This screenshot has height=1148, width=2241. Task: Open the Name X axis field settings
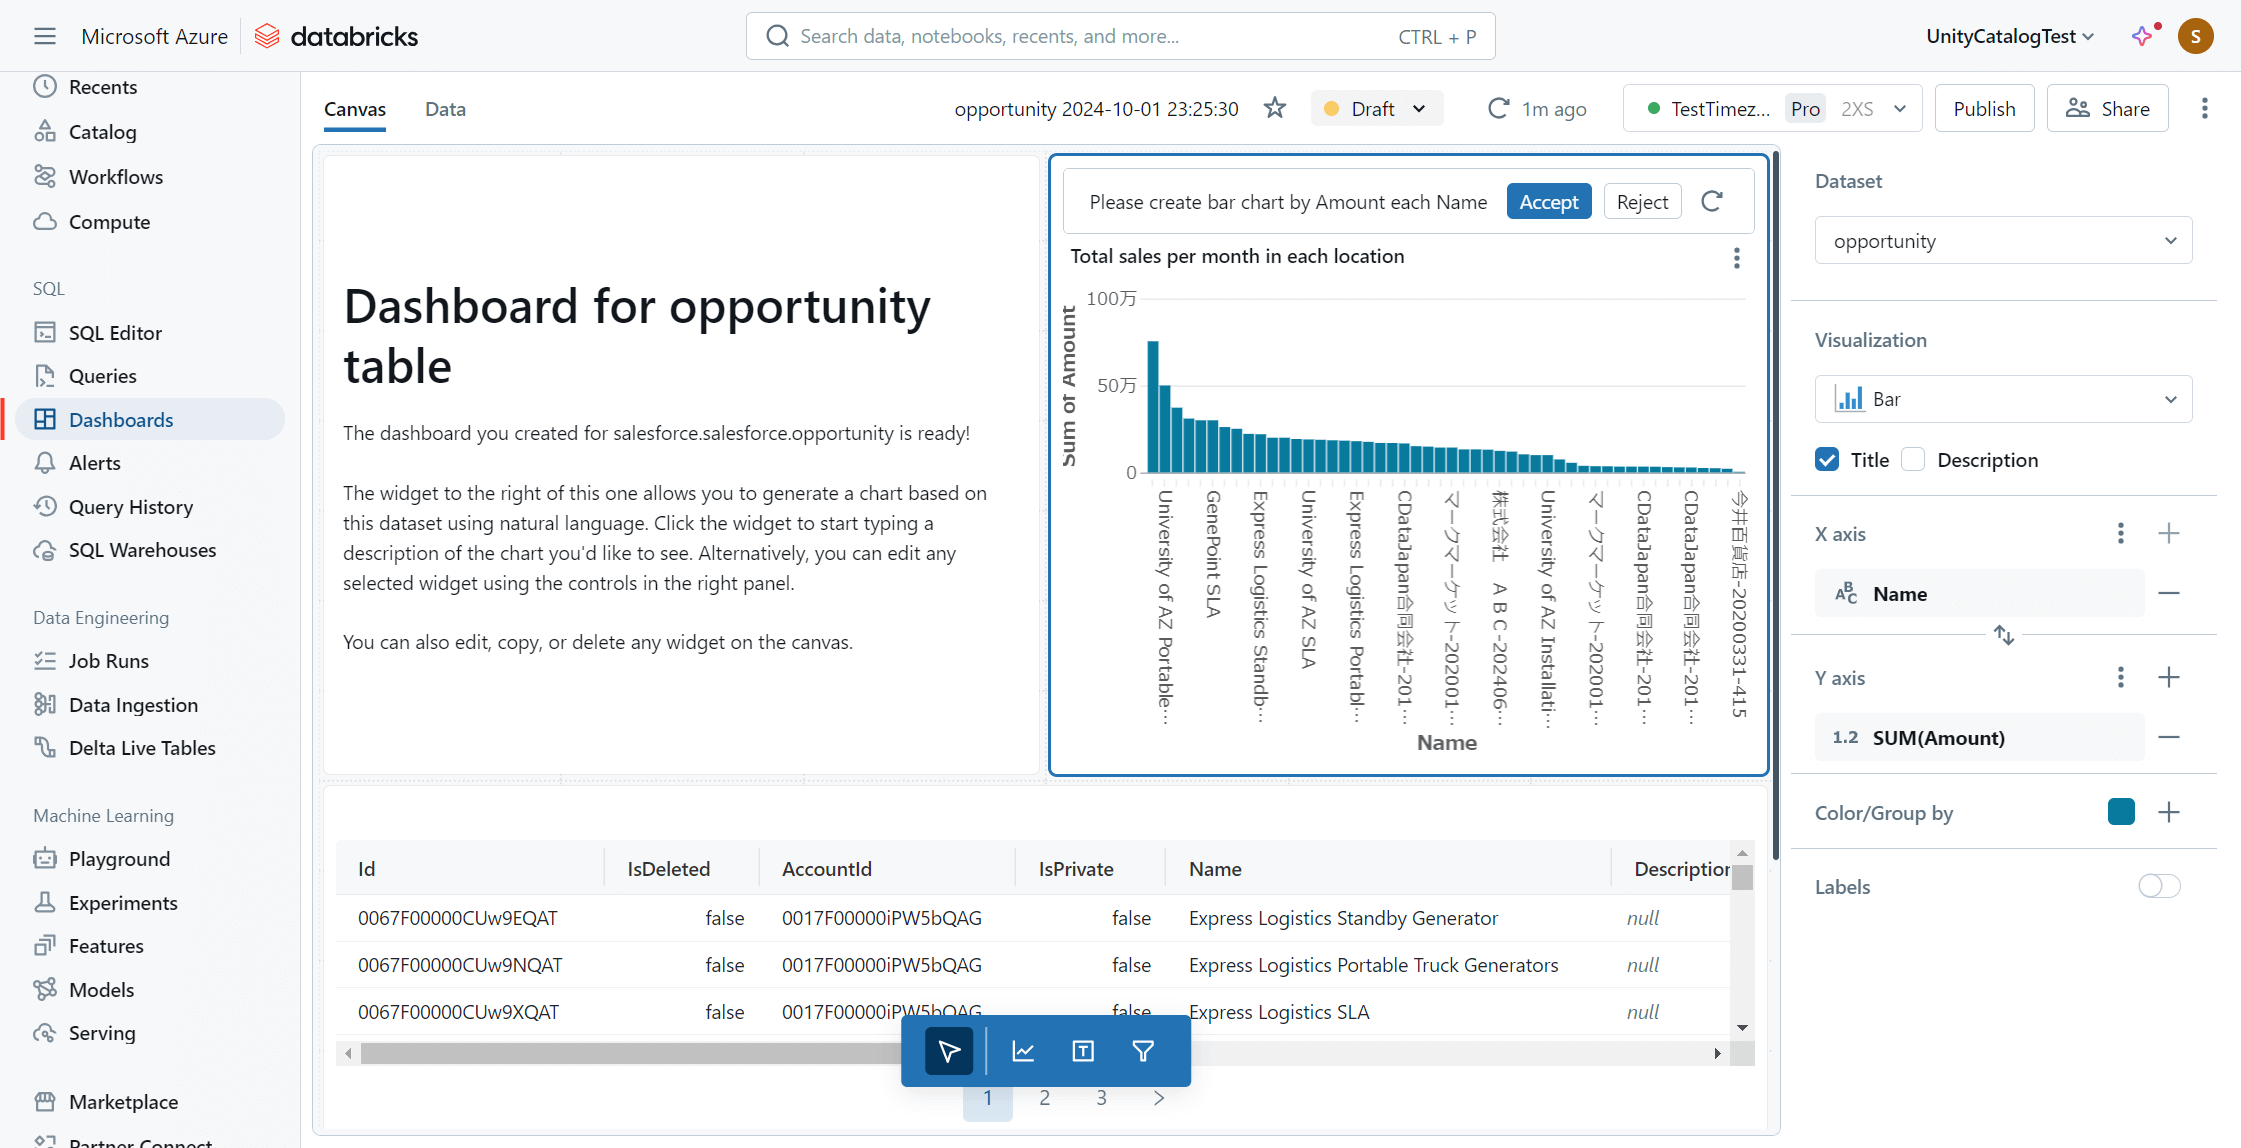click(x=1979, y=594)
